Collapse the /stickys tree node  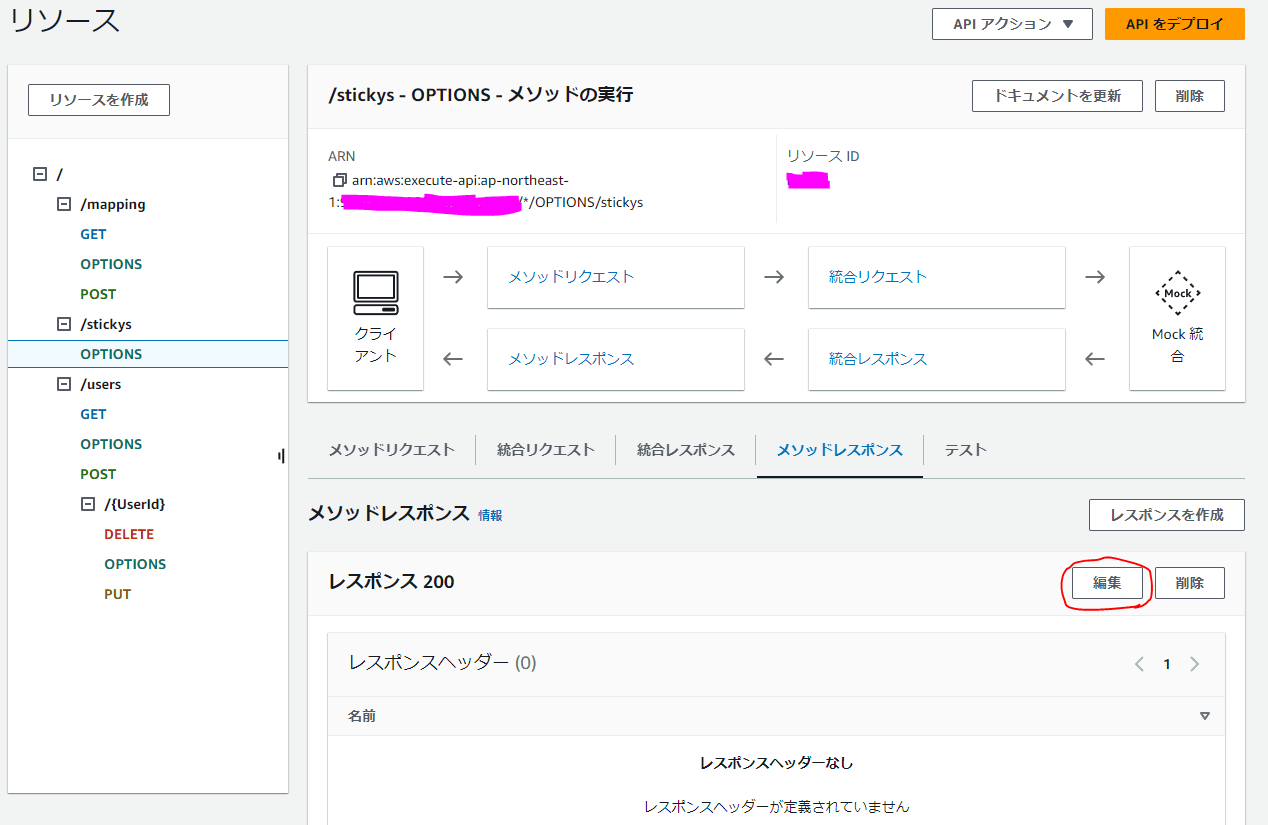pos(62,323)
